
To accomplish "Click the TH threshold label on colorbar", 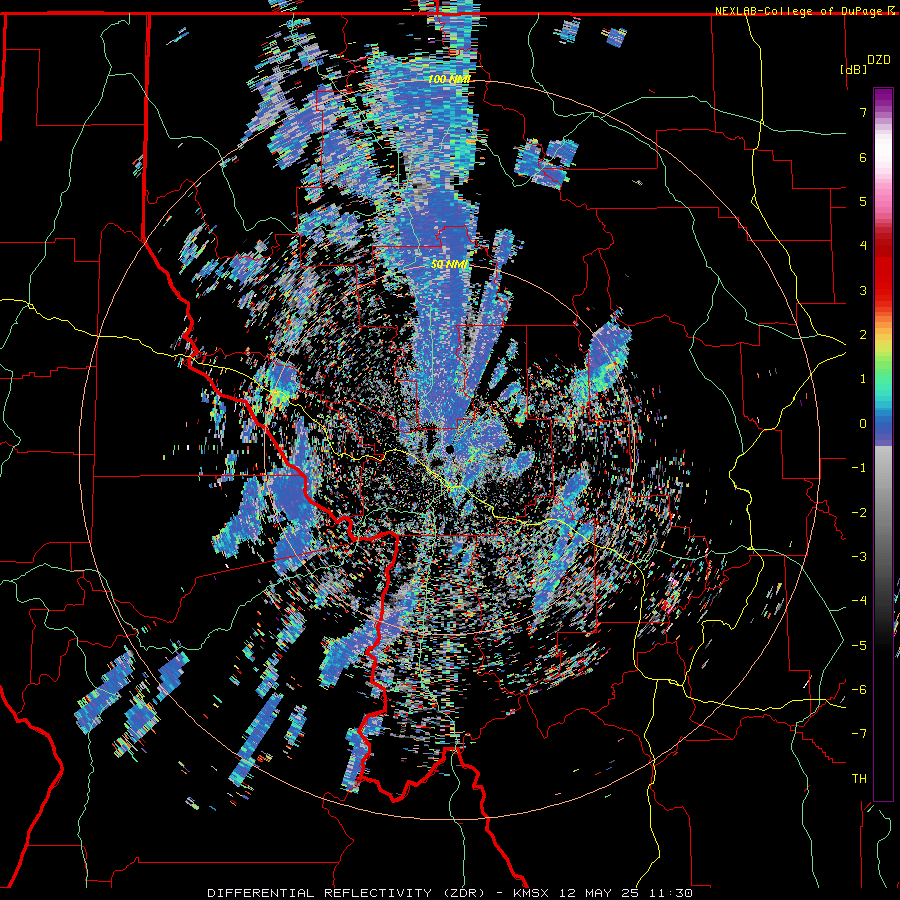I will (859, 779).
